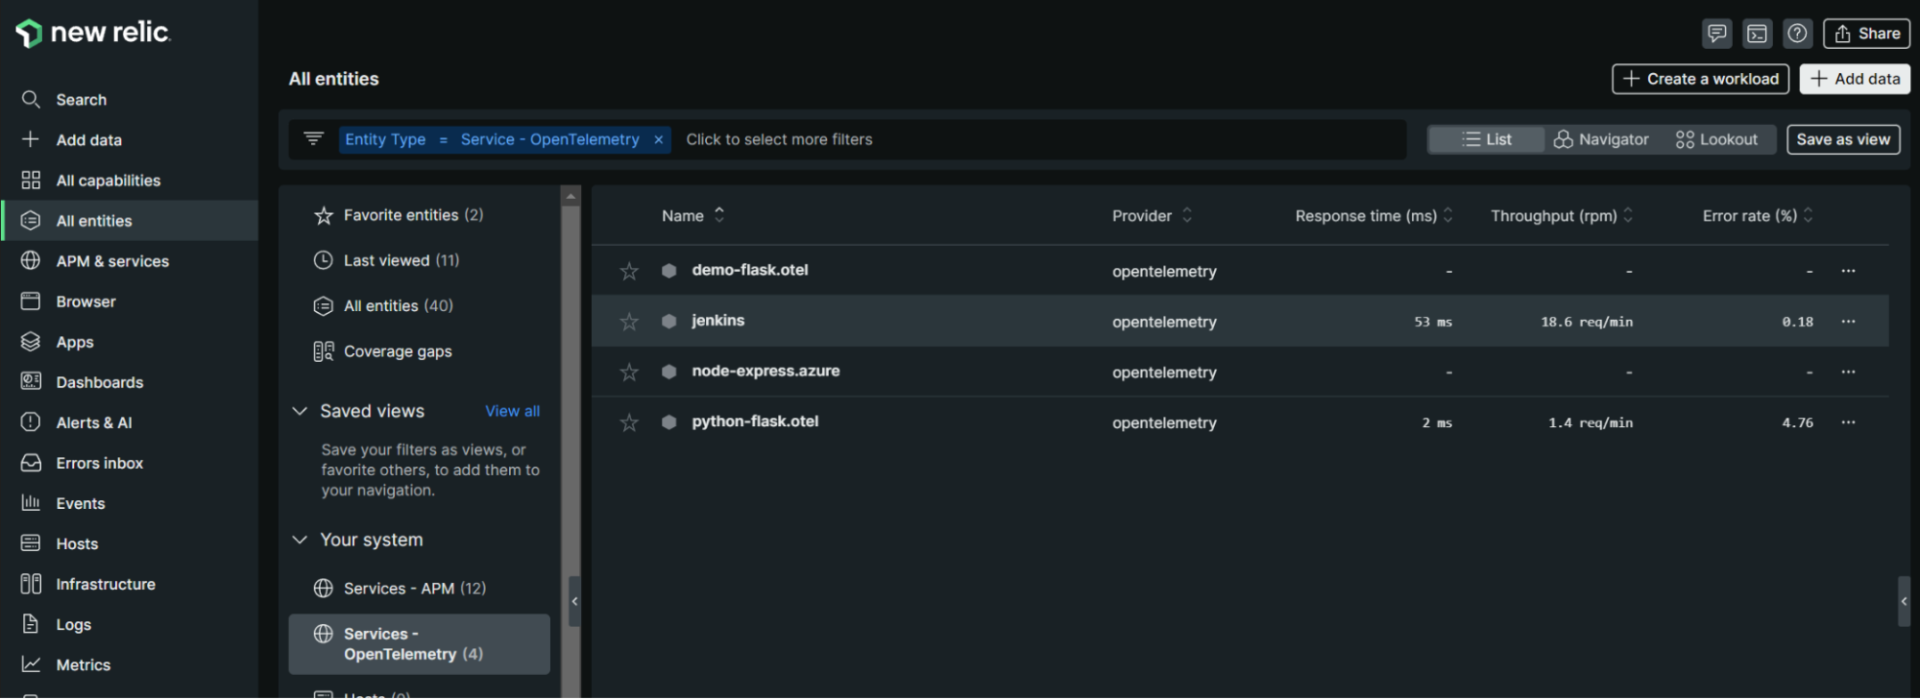Select Services - OpenTelemetry (4)
Screen dimensions: 1920x699
pyautogui.click(x=419, y=644)
